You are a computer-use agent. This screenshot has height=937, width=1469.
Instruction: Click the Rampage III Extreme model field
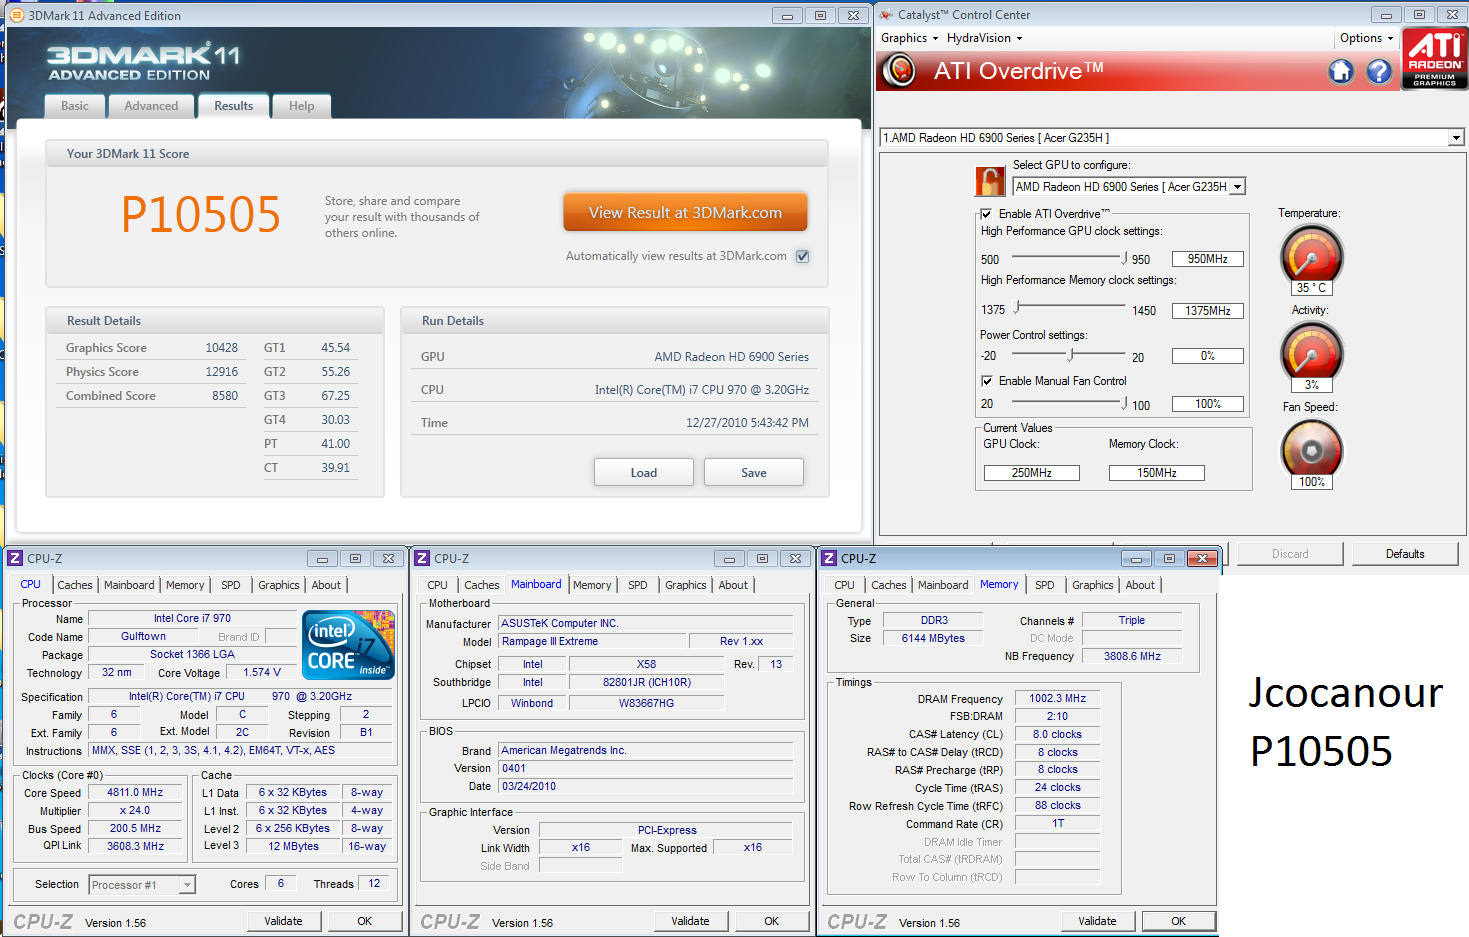[593, 641]
